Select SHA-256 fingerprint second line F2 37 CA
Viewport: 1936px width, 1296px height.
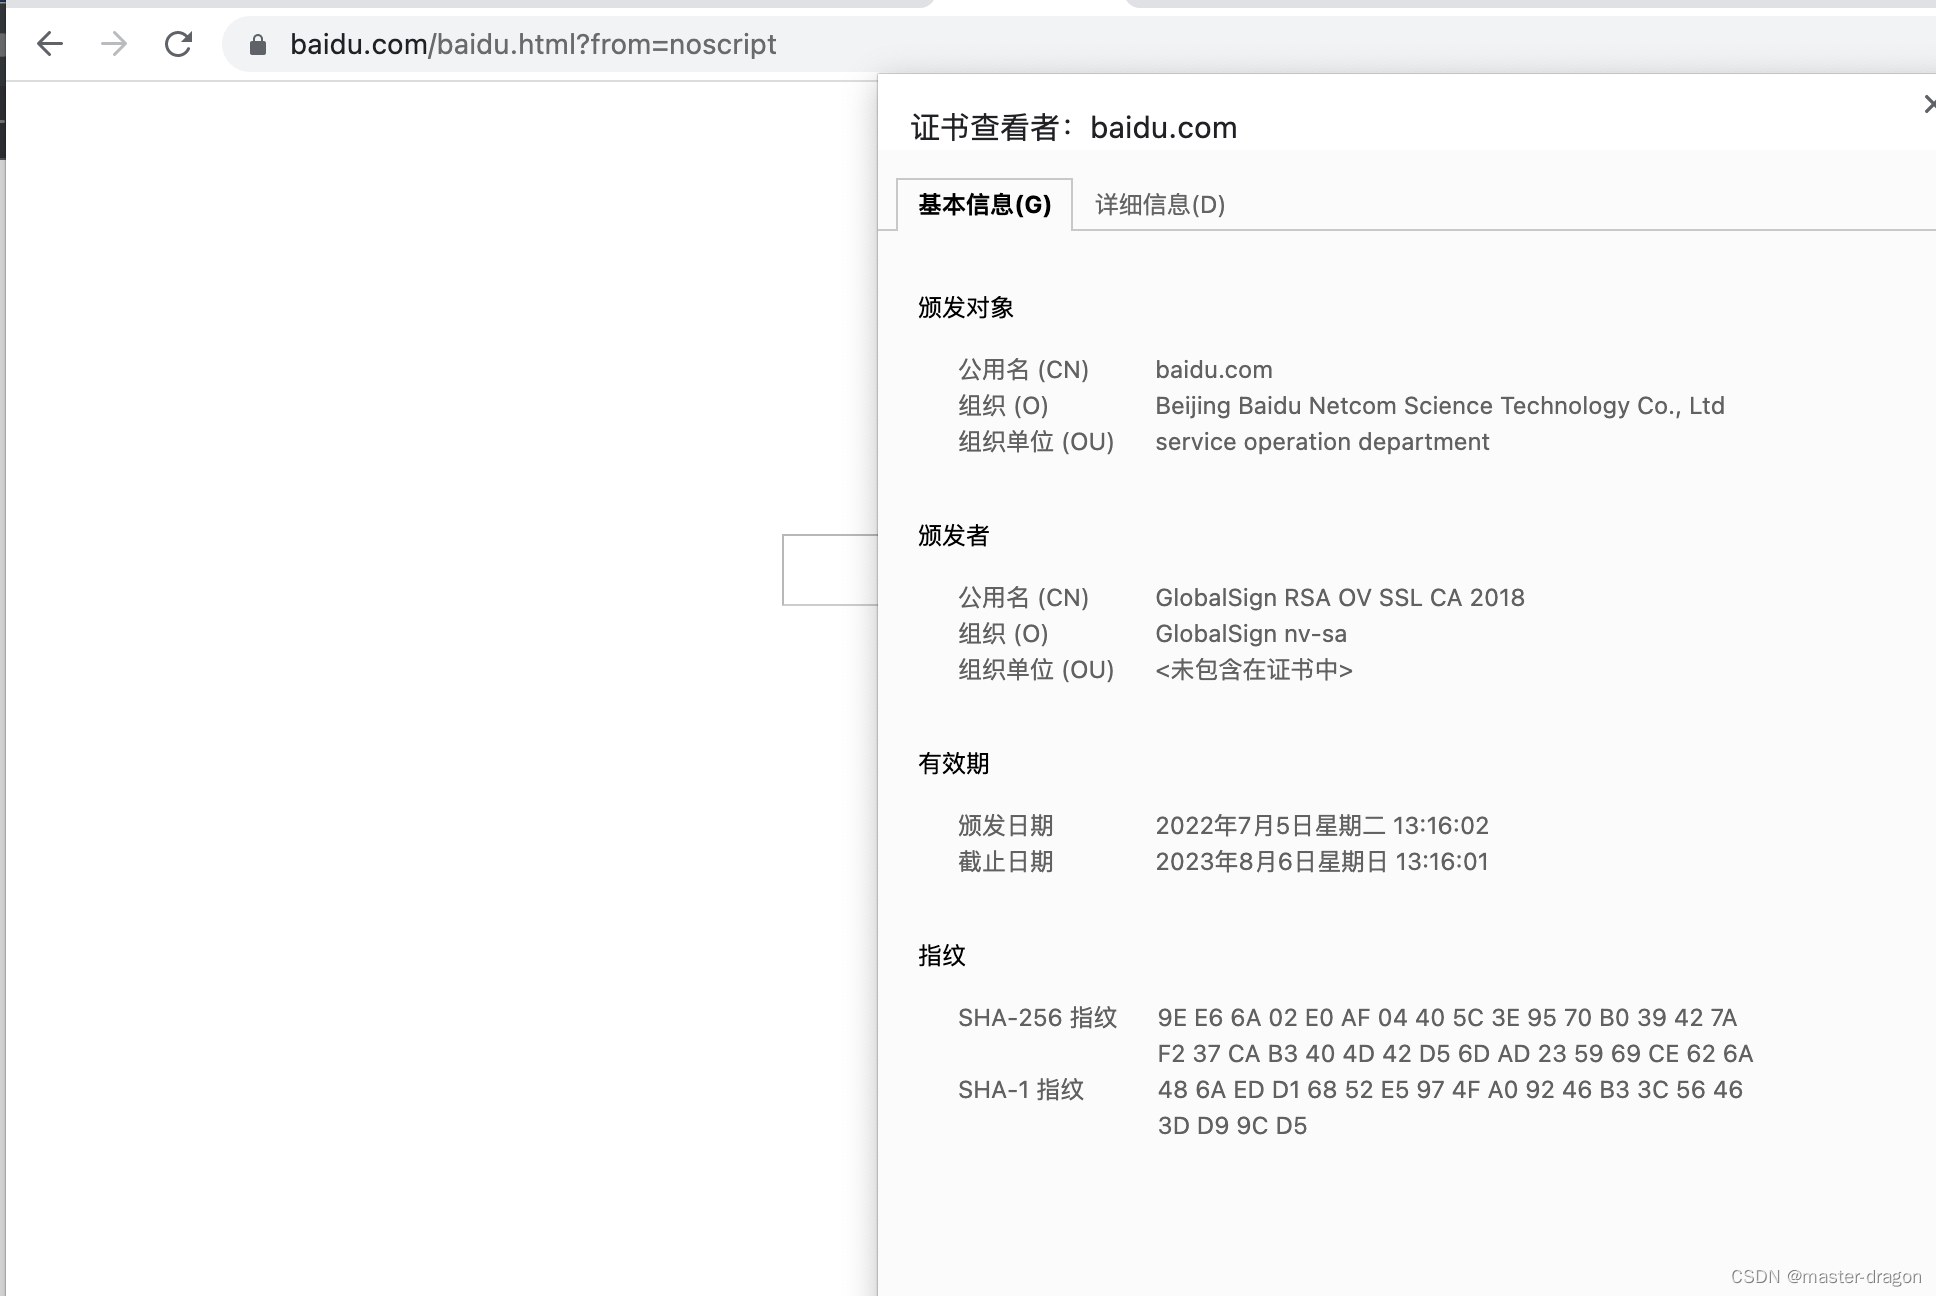tap(1455, 1054)
